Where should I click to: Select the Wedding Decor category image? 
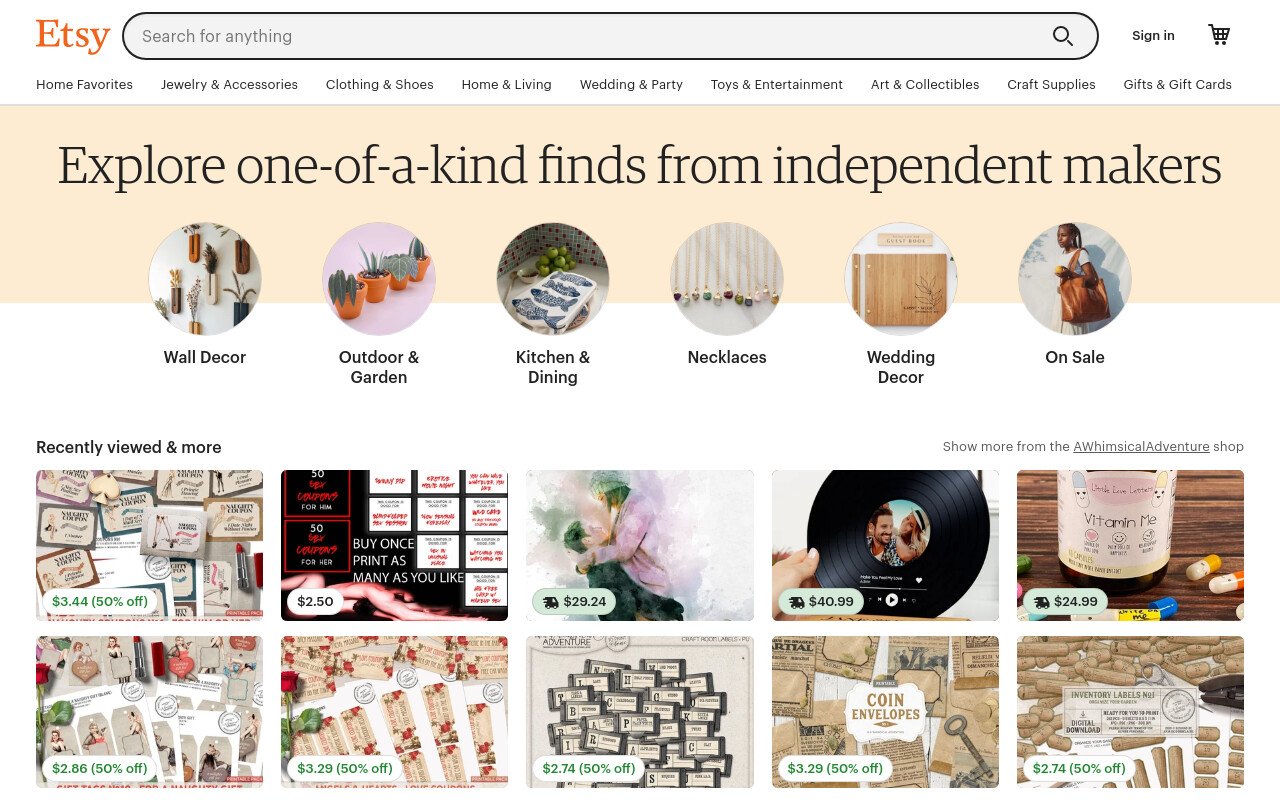901,279
